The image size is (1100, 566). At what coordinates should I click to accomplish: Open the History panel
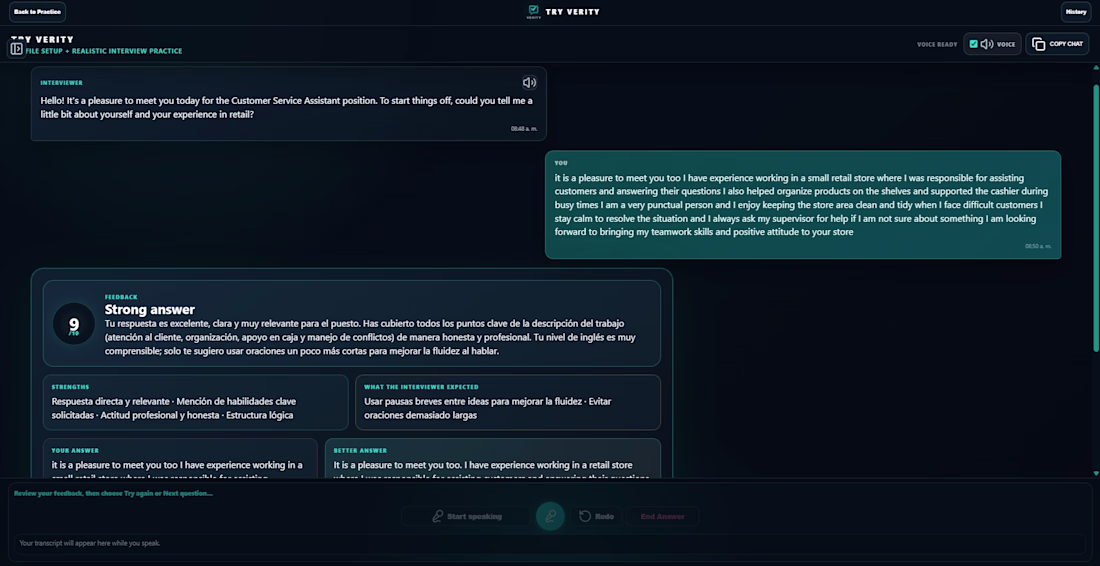click(1075, 12)
